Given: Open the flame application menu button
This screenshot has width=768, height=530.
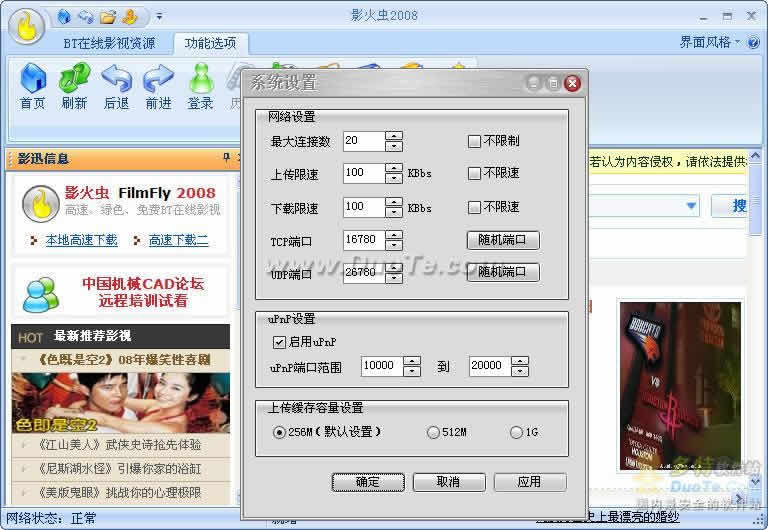Looking at the screenshot, I should pos(26,26).
